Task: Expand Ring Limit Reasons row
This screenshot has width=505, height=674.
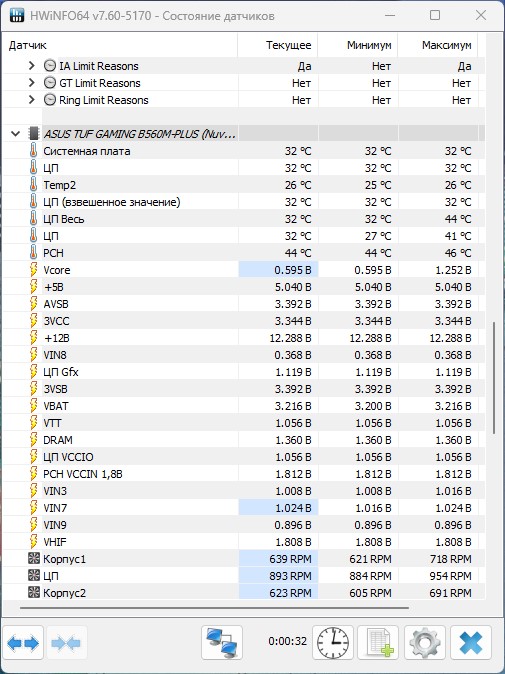Action: (x=31, y=100)
